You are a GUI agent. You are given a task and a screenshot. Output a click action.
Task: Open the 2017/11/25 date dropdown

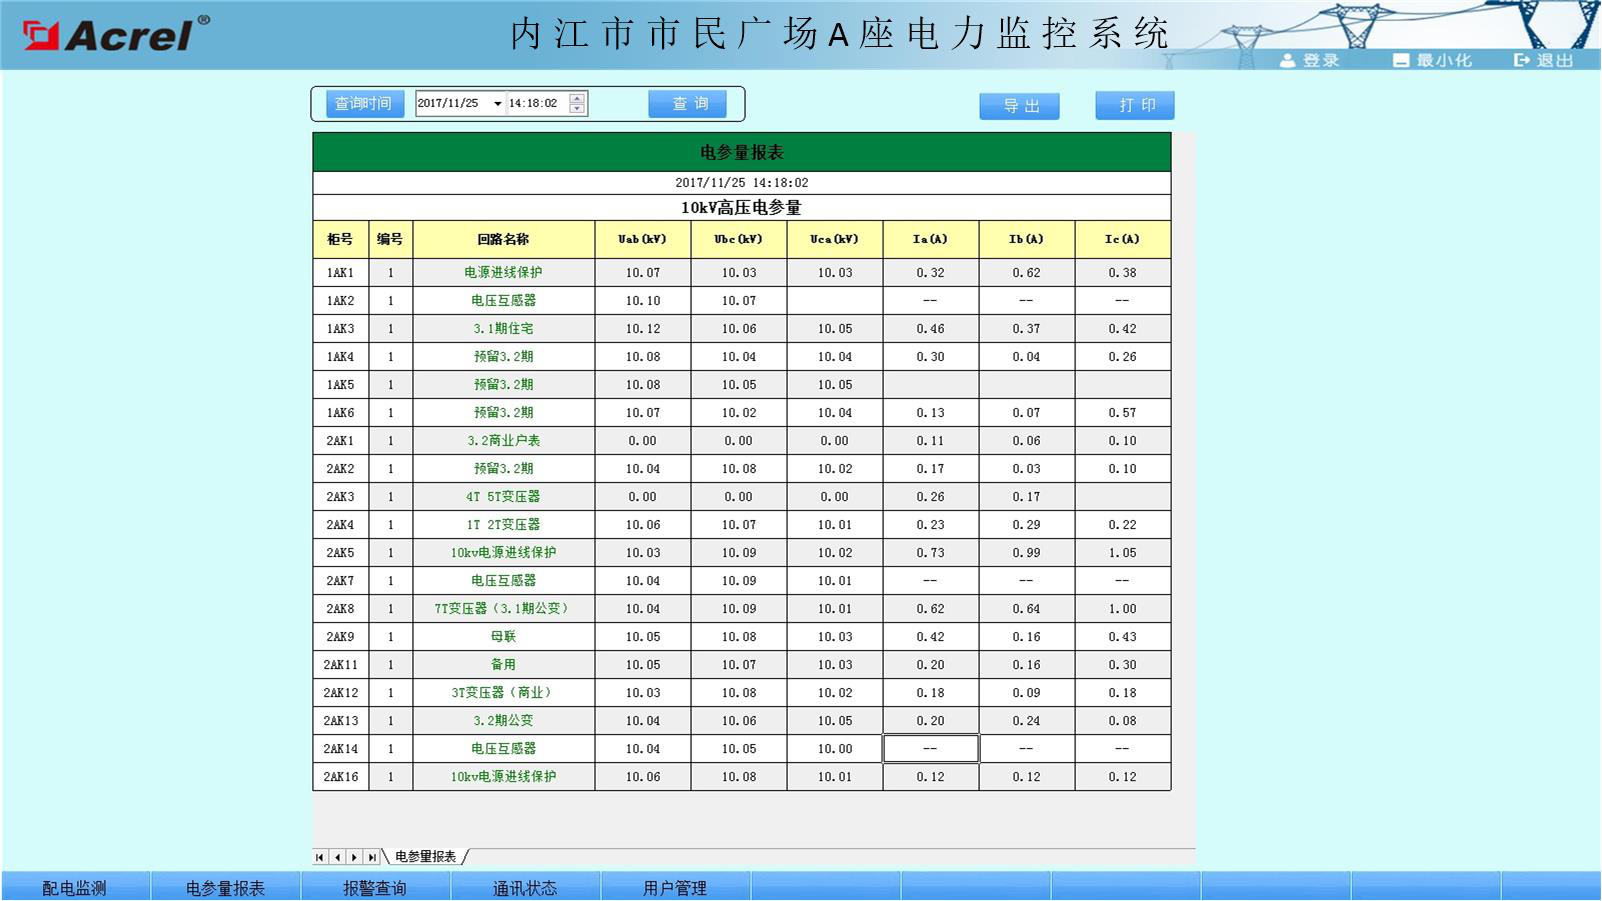[496, 103]
